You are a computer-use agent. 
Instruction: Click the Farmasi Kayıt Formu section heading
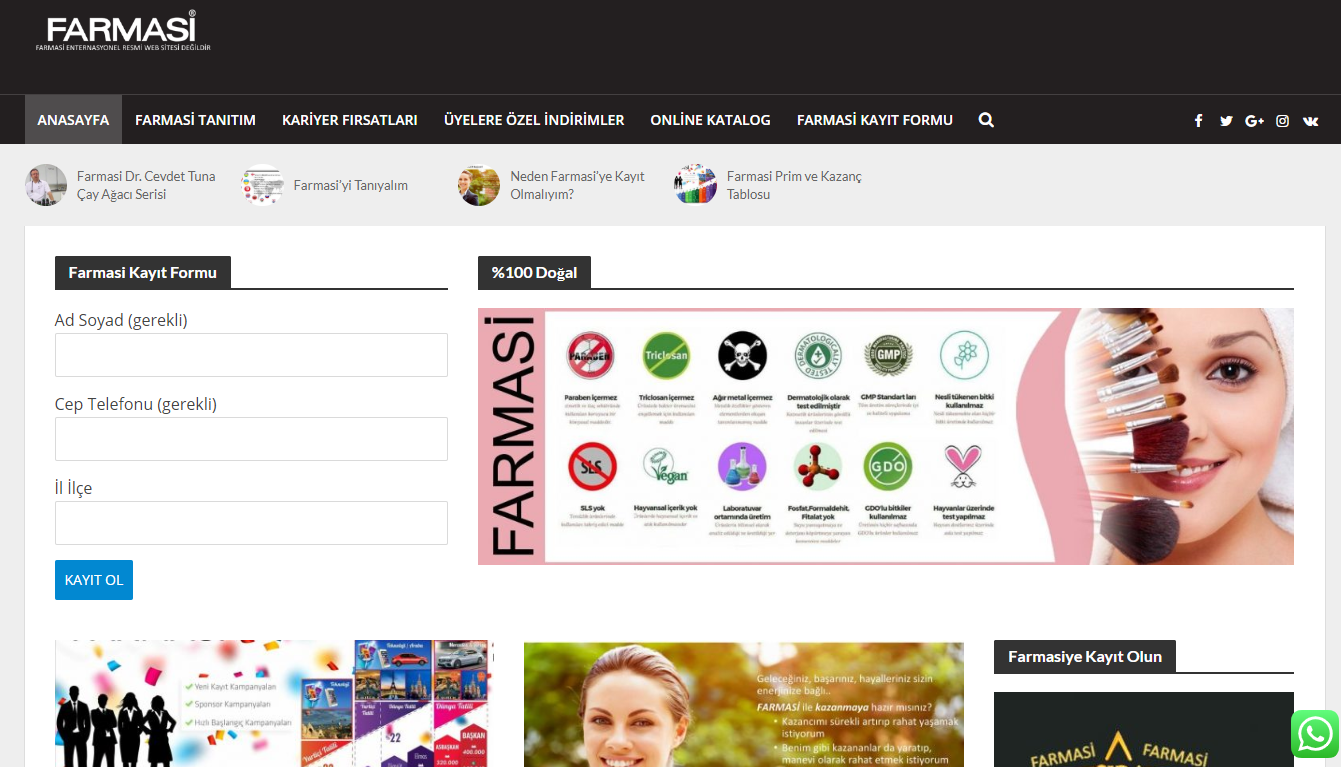pyautogui.click(x=143, y=272)
